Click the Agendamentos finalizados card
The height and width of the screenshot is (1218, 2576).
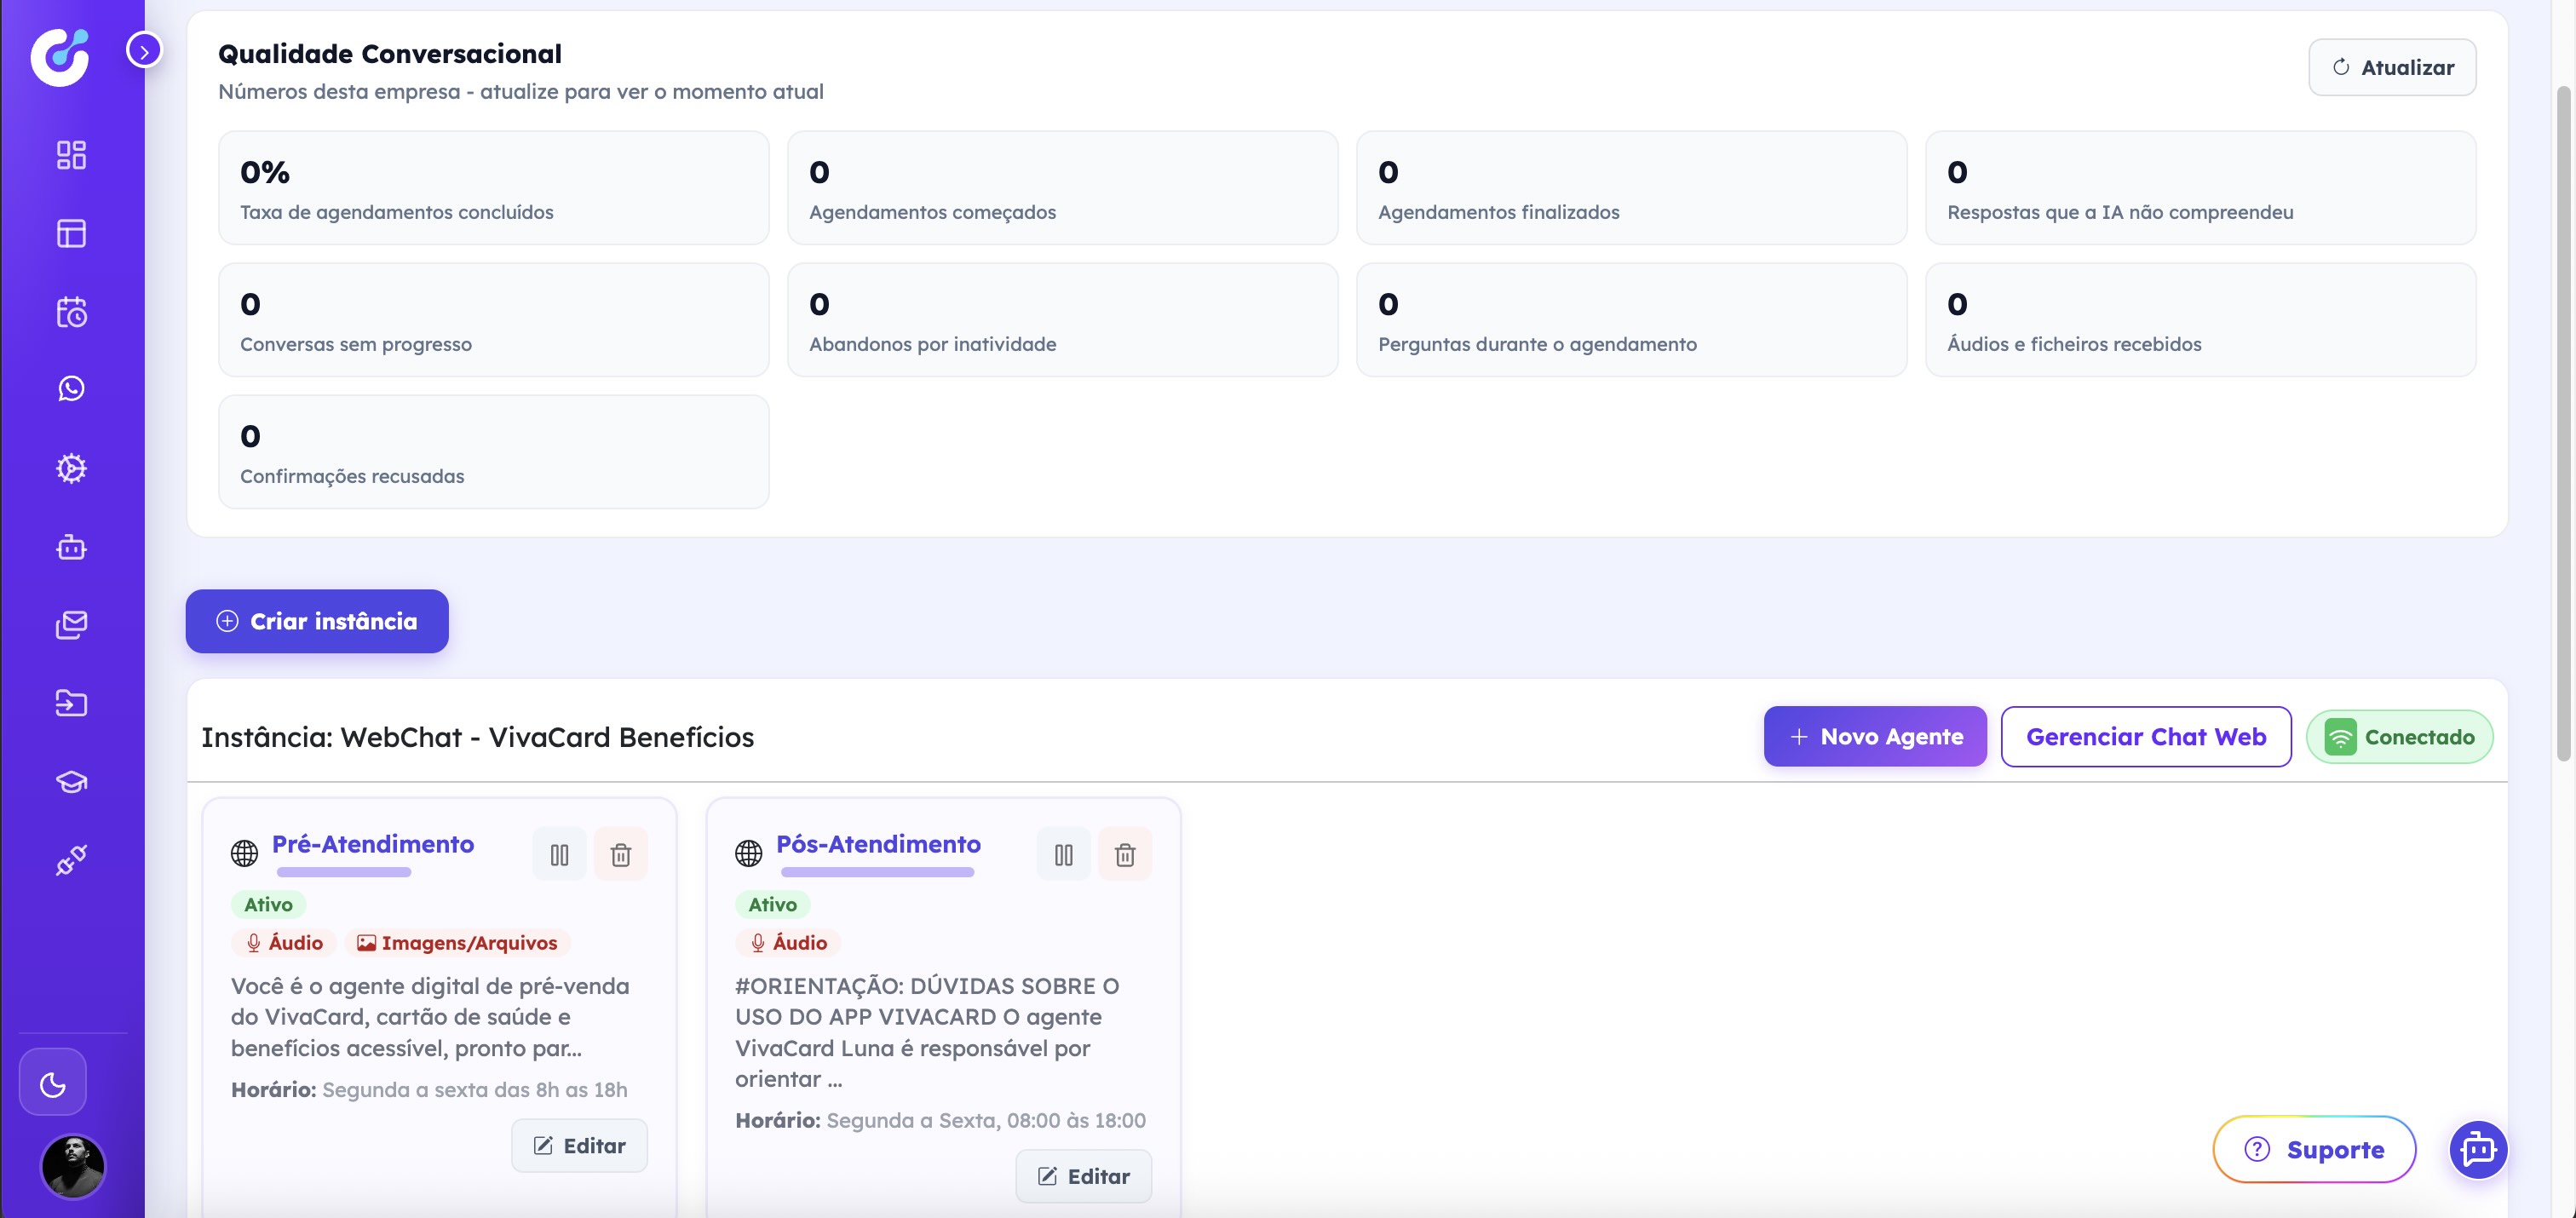(1632, 188)
